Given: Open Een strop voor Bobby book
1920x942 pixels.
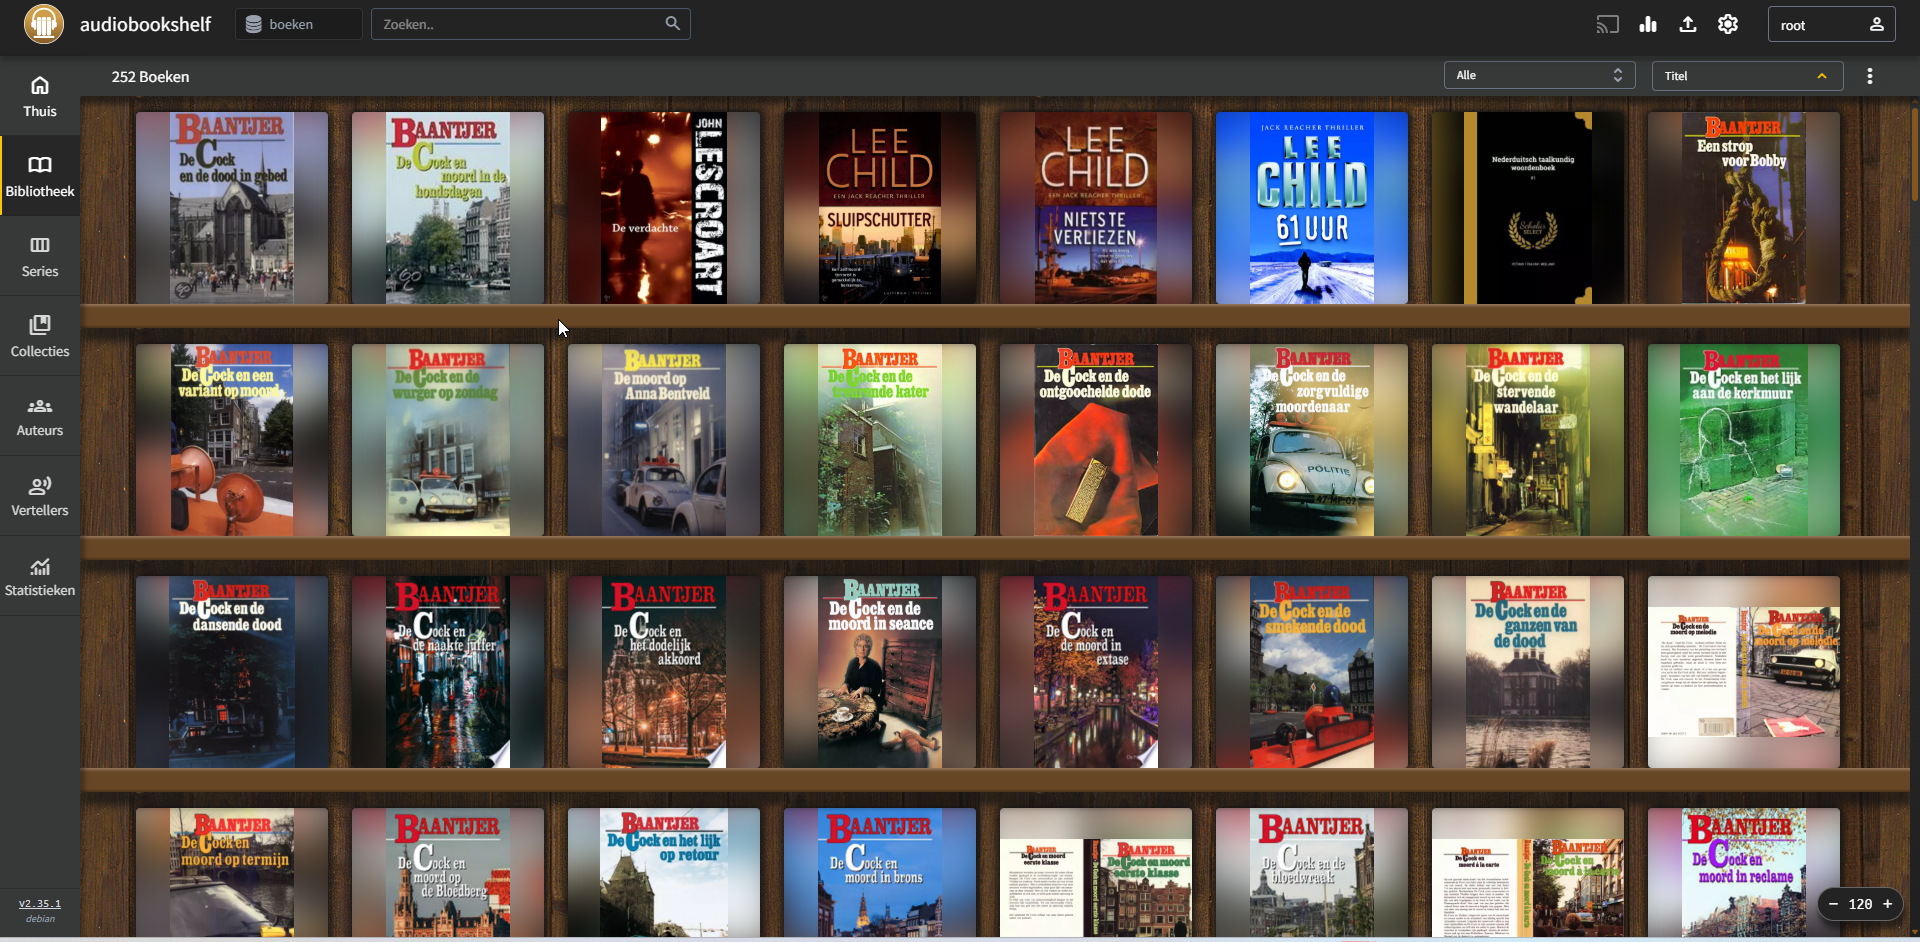Looking at the screenshot, I should pos(1744,208).
